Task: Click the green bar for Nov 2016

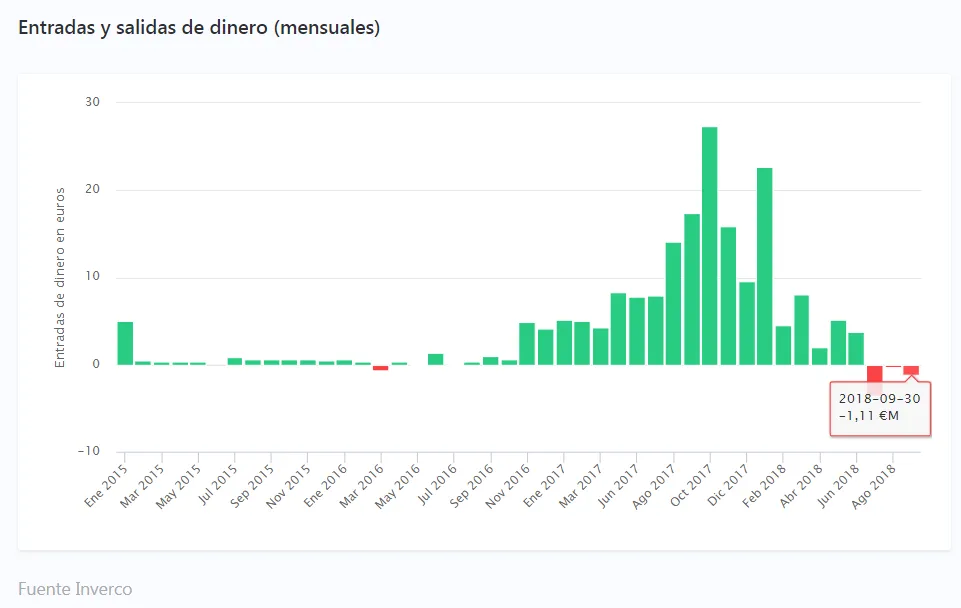Action: pyautogui.click(x=527, y=343)
